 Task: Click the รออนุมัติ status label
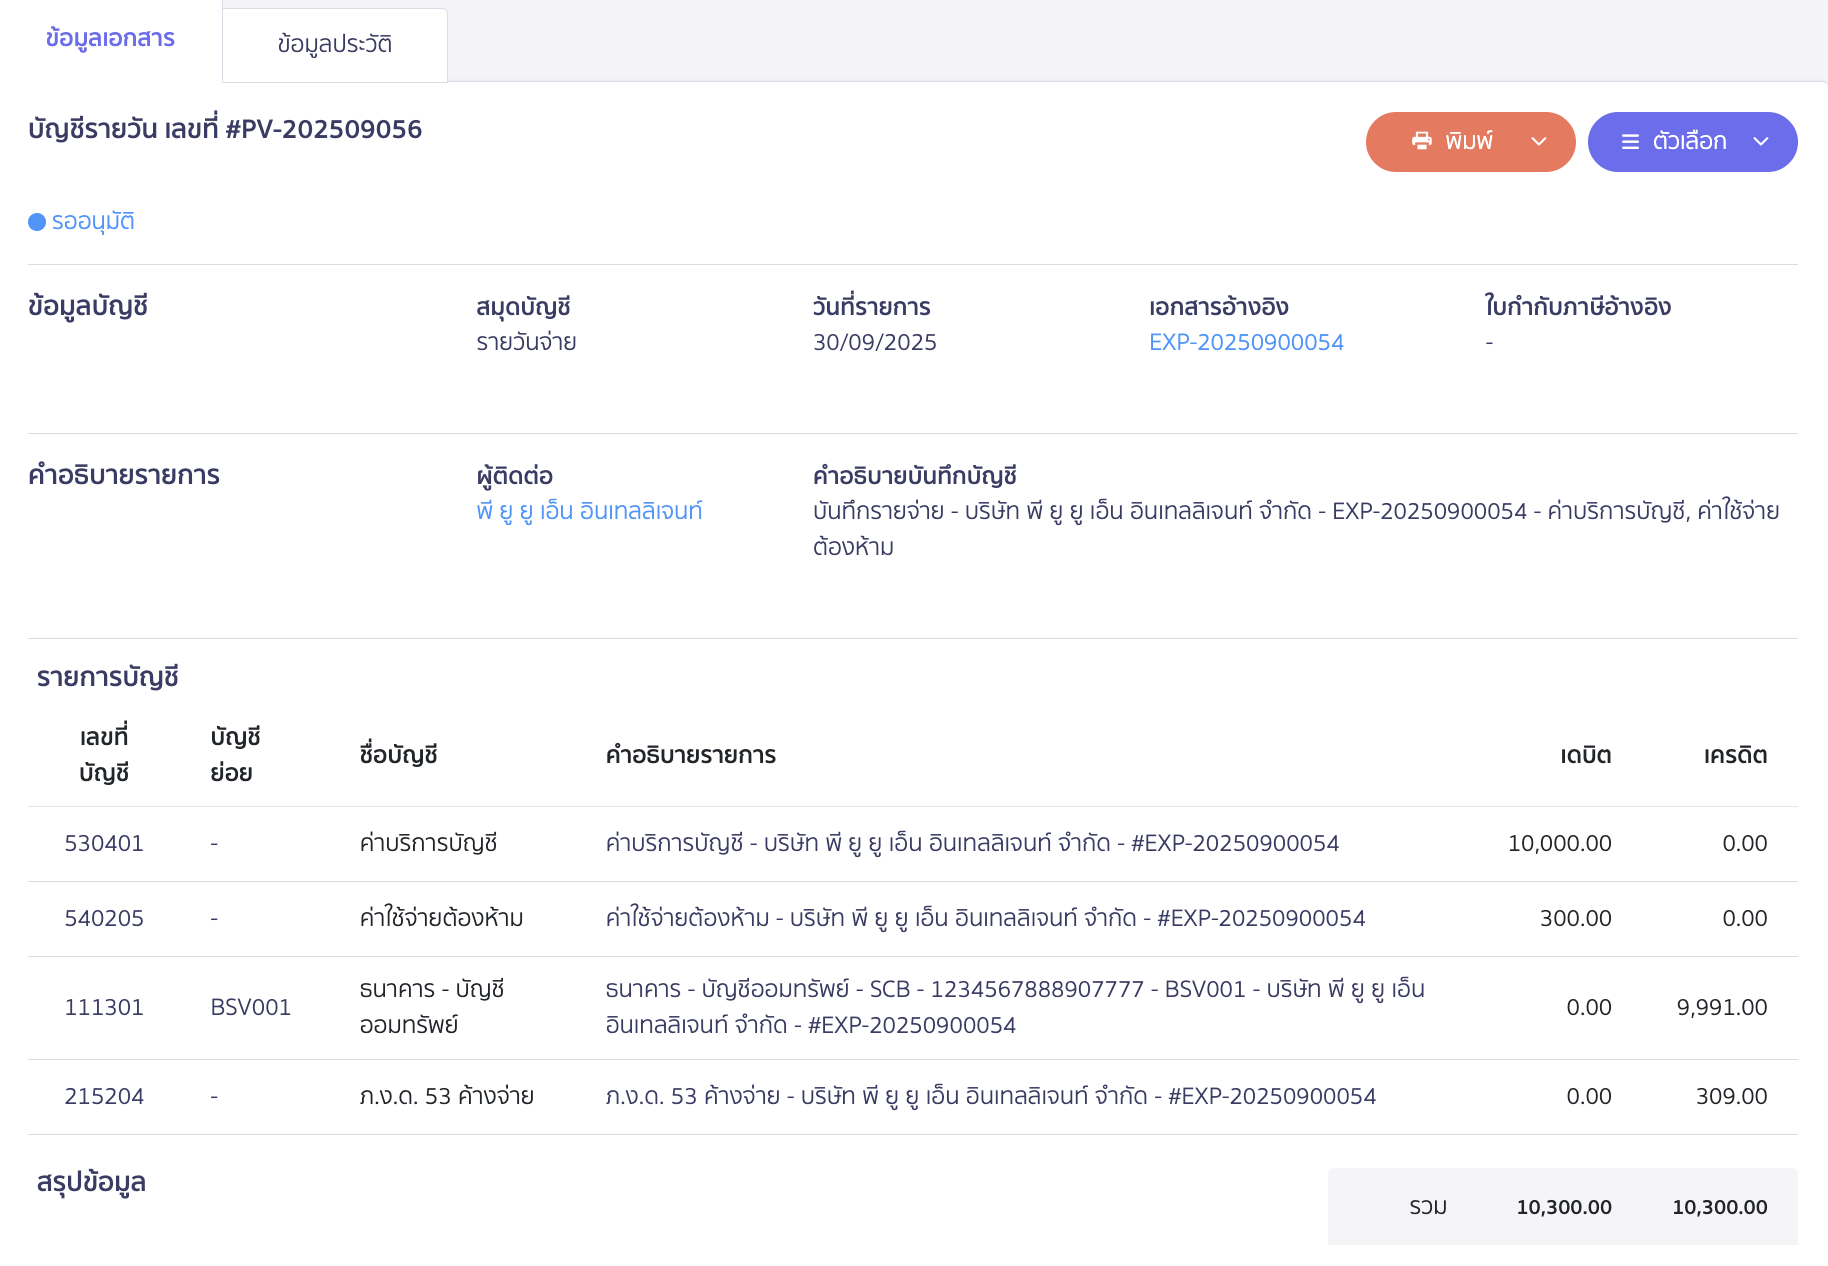(x=93, y=222)
